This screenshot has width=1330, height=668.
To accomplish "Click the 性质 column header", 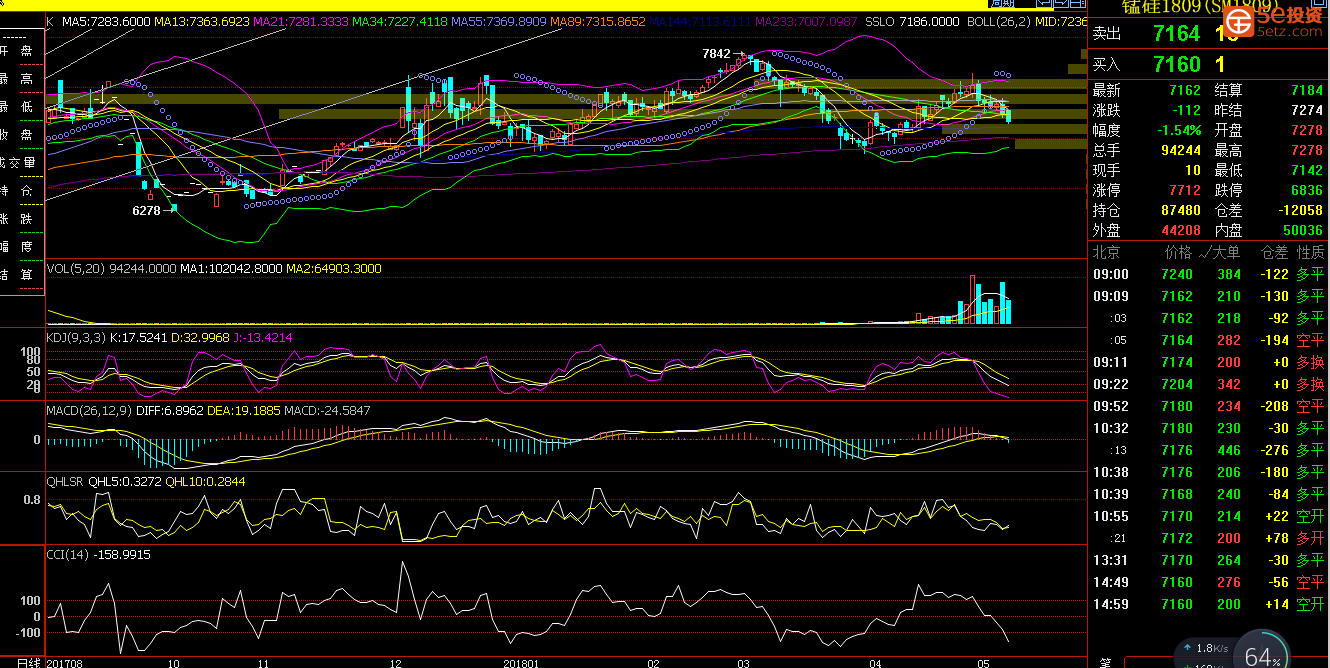I will click(x=1310, y=252).
